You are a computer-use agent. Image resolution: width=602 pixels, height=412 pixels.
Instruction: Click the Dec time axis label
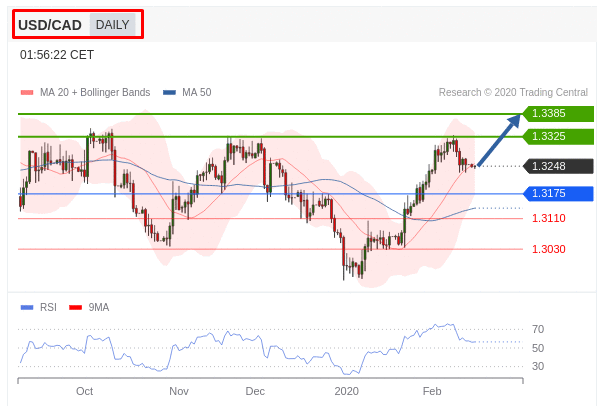(255, 391)
